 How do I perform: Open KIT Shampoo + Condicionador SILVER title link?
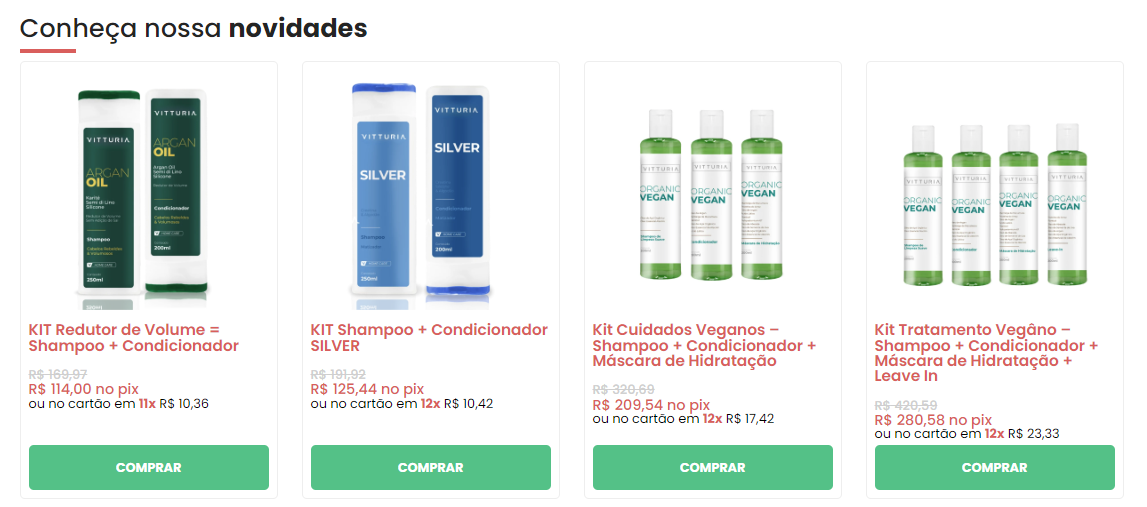click(429, 337)
